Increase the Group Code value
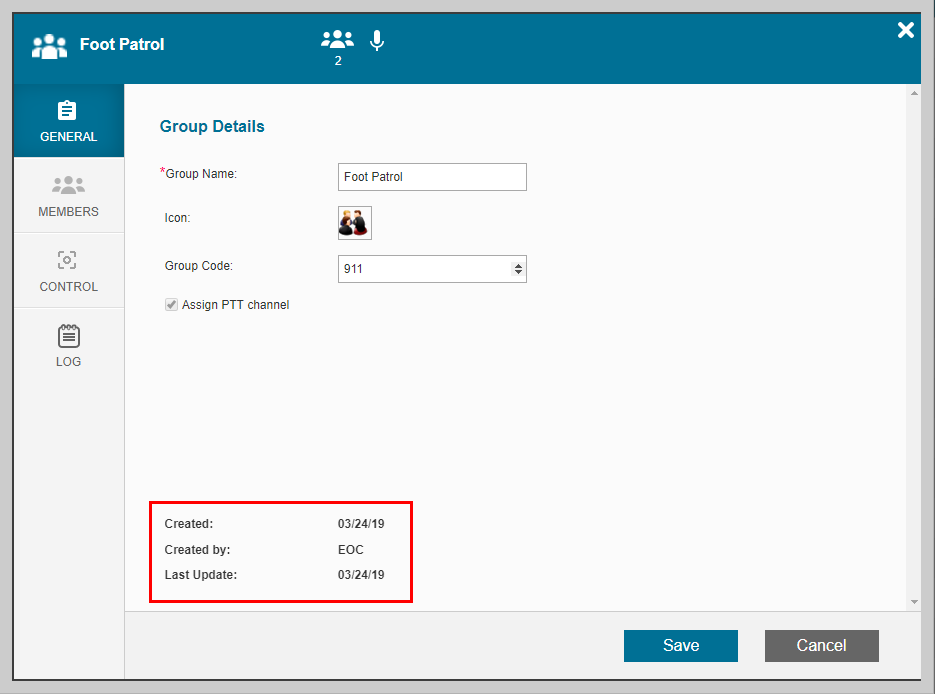This screenshot has height=694, width=936. point(518,265)
